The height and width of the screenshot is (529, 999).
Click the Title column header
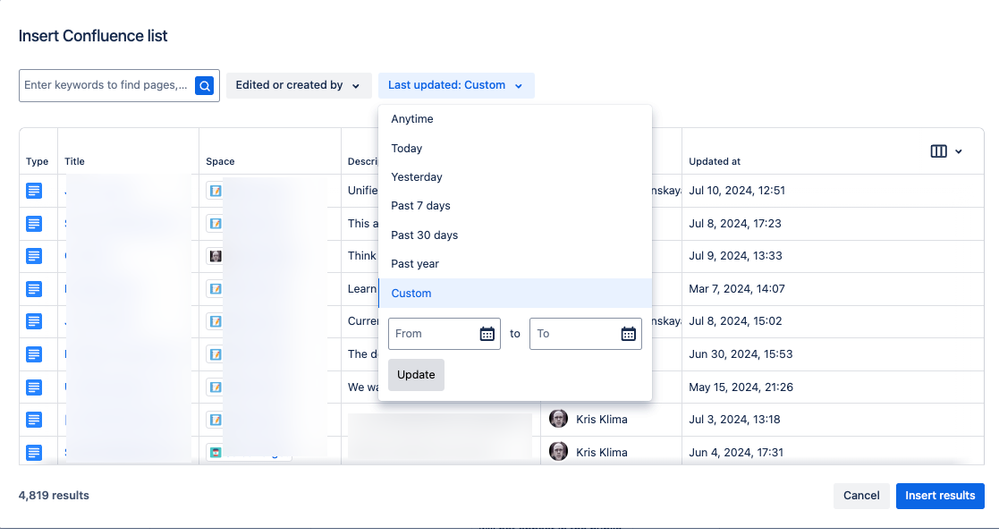tap(75, 162)
